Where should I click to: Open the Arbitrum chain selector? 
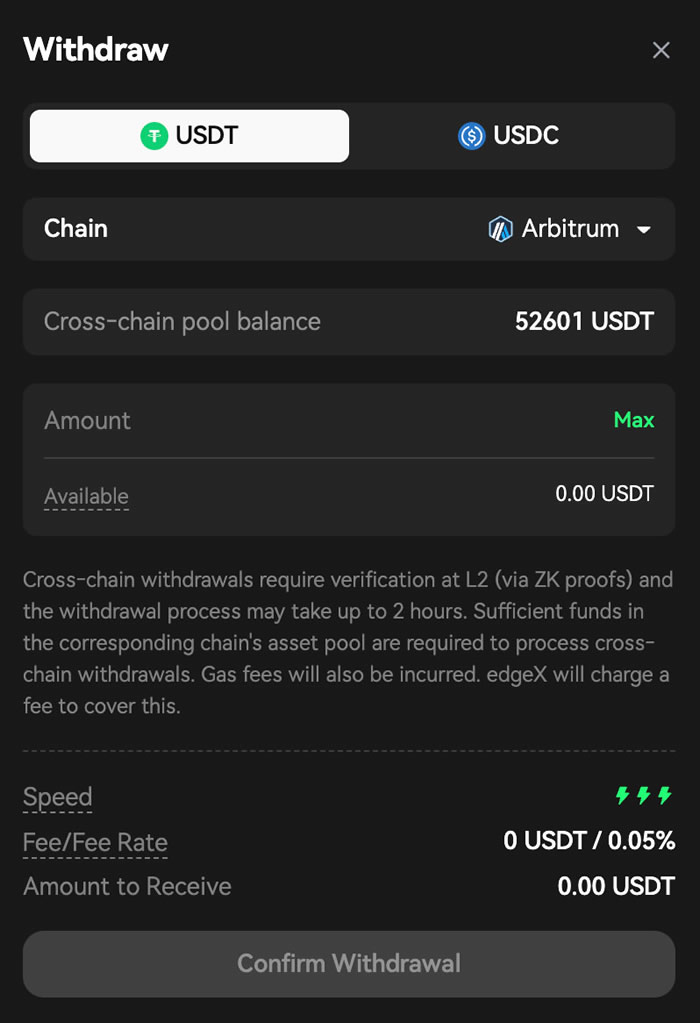tap(570, 229)
